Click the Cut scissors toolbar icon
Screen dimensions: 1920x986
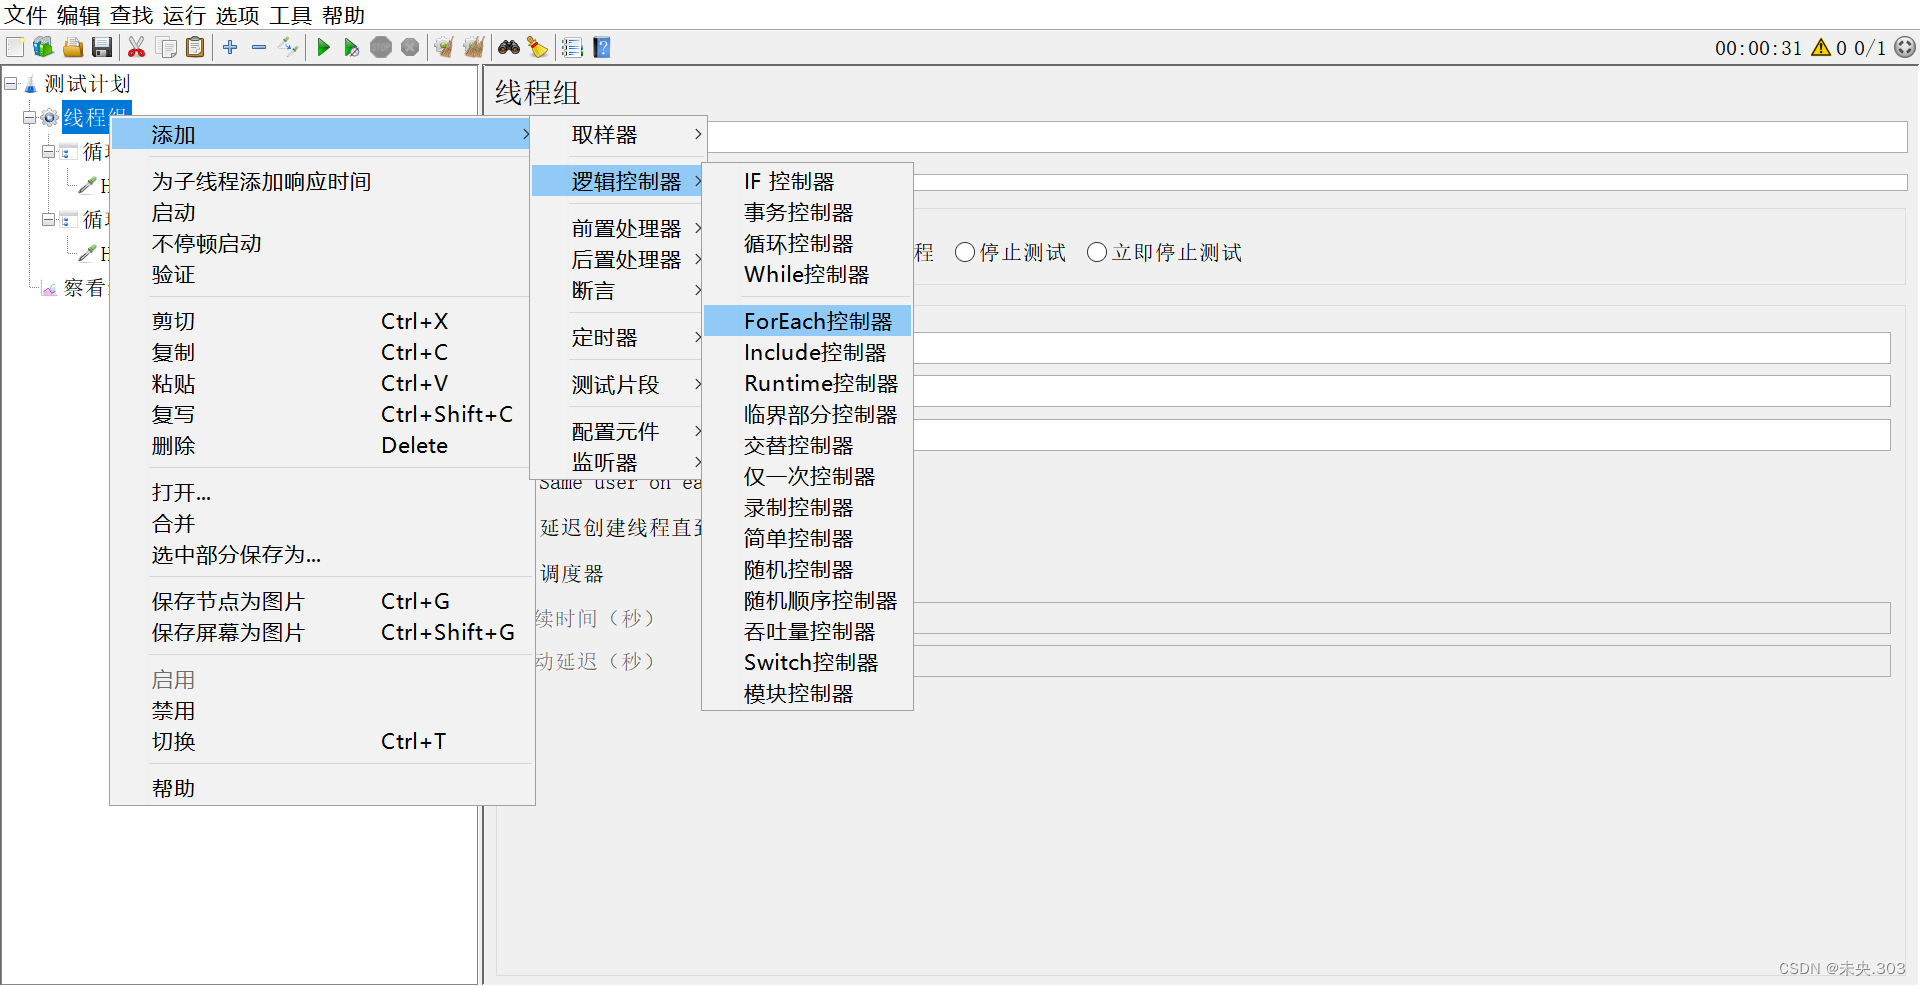click(x=137, y=47)
